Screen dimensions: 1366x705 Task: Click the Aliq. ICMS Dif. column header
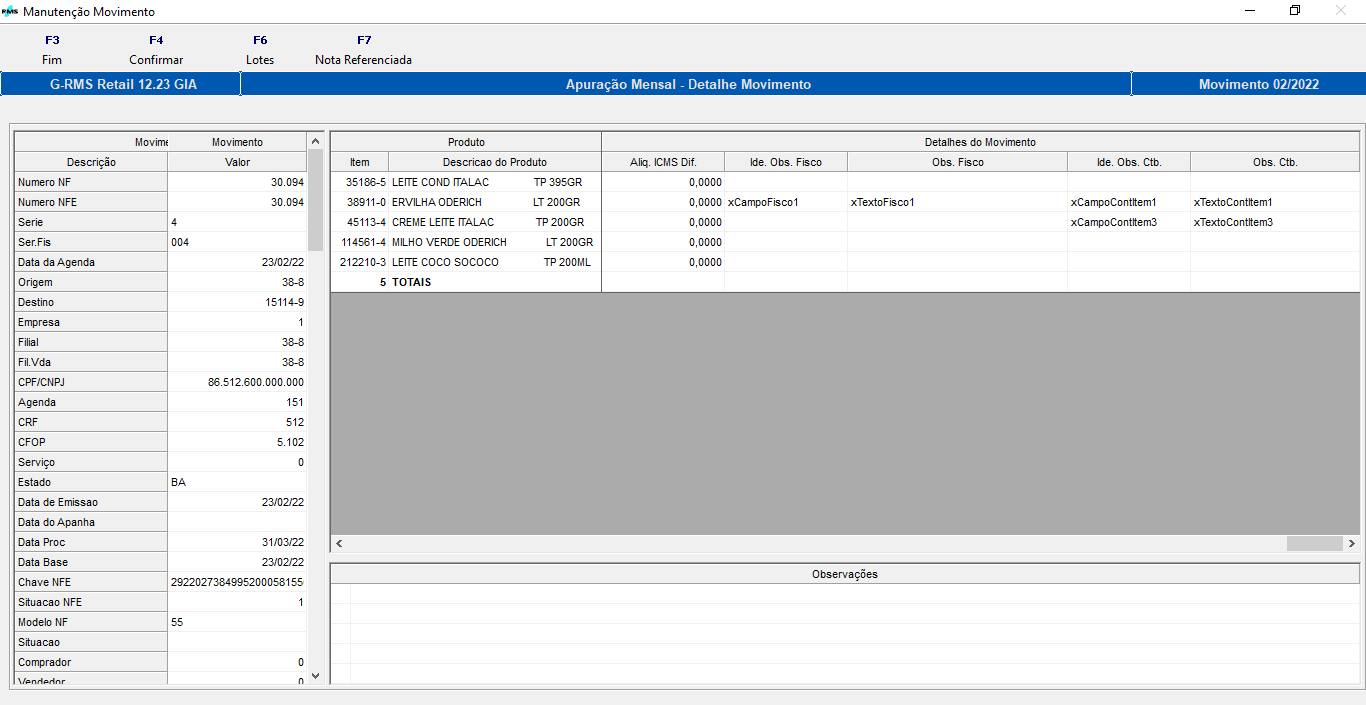(663, 162)
